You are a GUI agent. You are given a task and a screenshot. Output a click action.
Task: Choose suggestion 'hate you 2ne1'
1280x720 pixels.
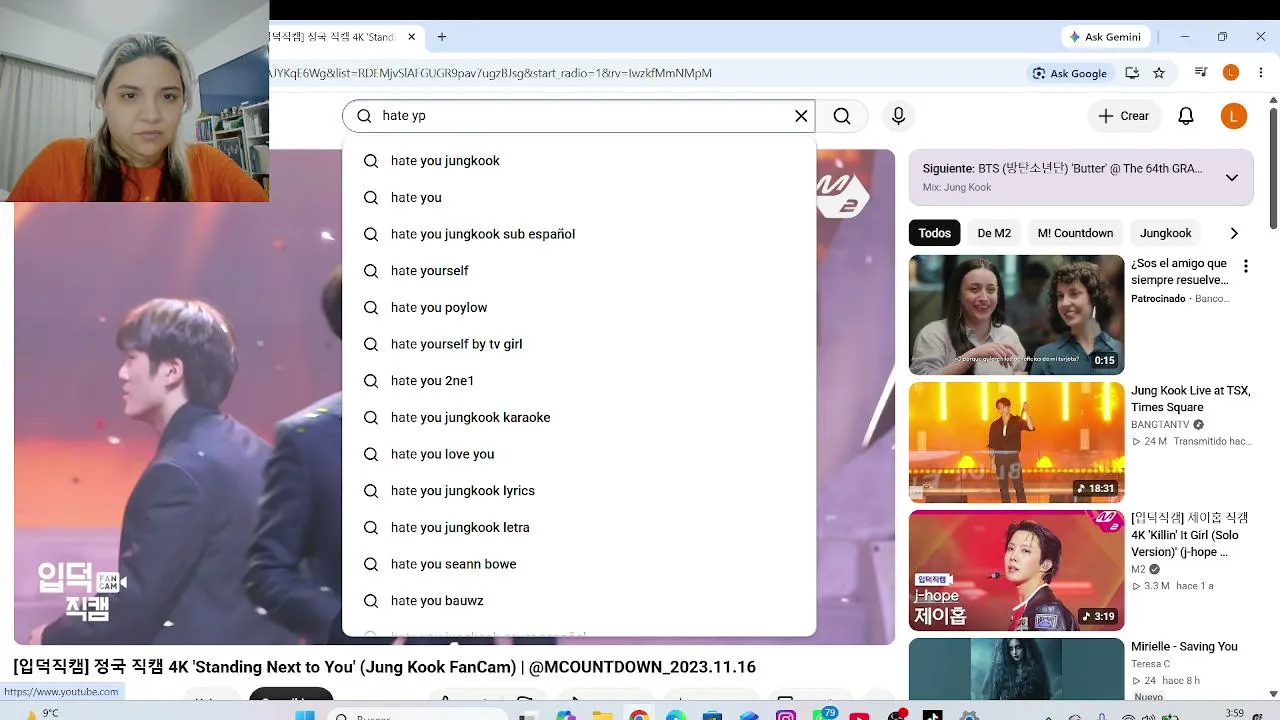tap(579, 381)
